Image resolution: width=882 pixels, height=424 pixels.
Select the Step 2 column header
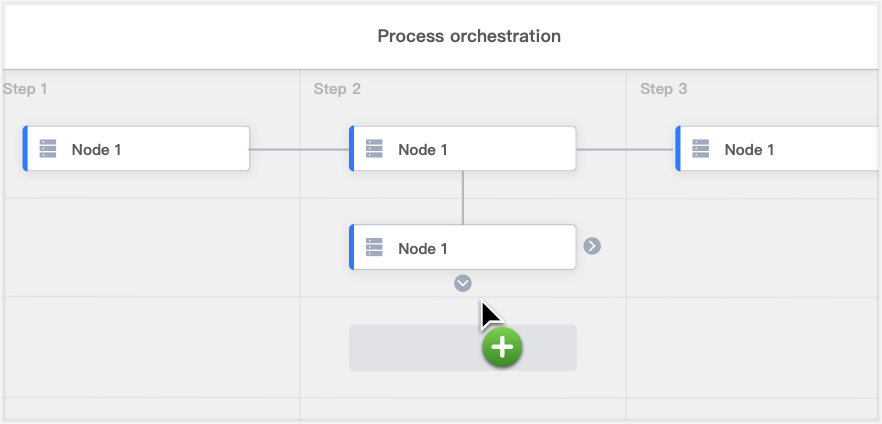tap(337, 89)
